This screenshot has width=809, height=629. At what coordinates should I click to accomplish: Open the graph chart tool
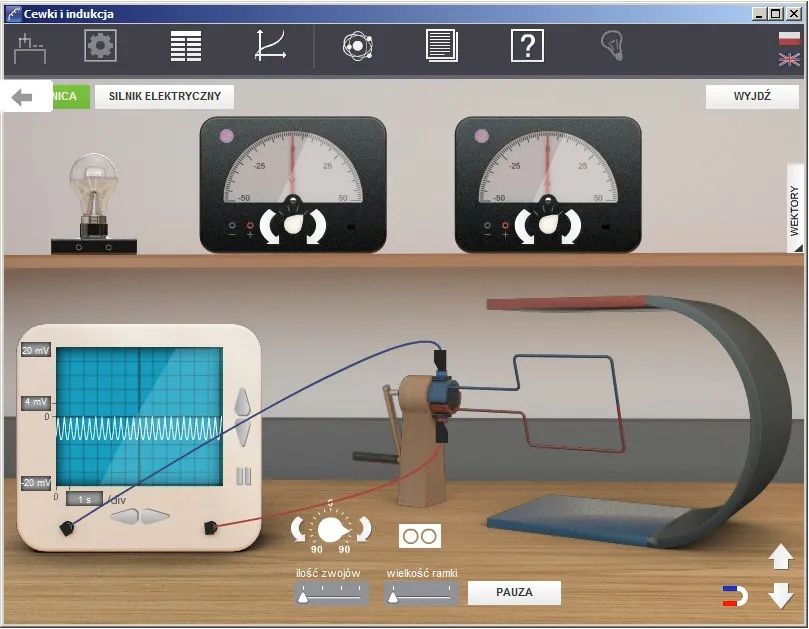(271, 46)
